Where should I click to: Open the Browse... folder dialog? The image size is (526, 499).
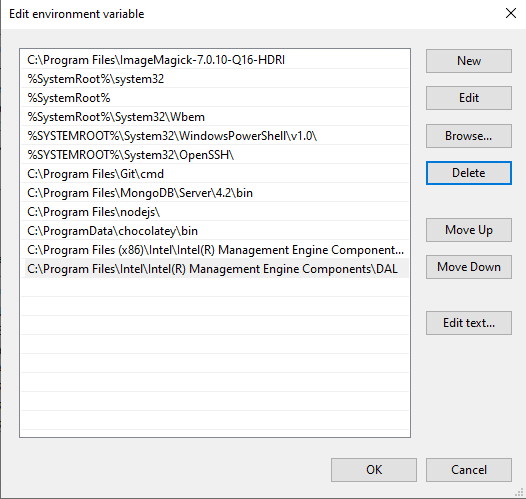click(469, 136)
